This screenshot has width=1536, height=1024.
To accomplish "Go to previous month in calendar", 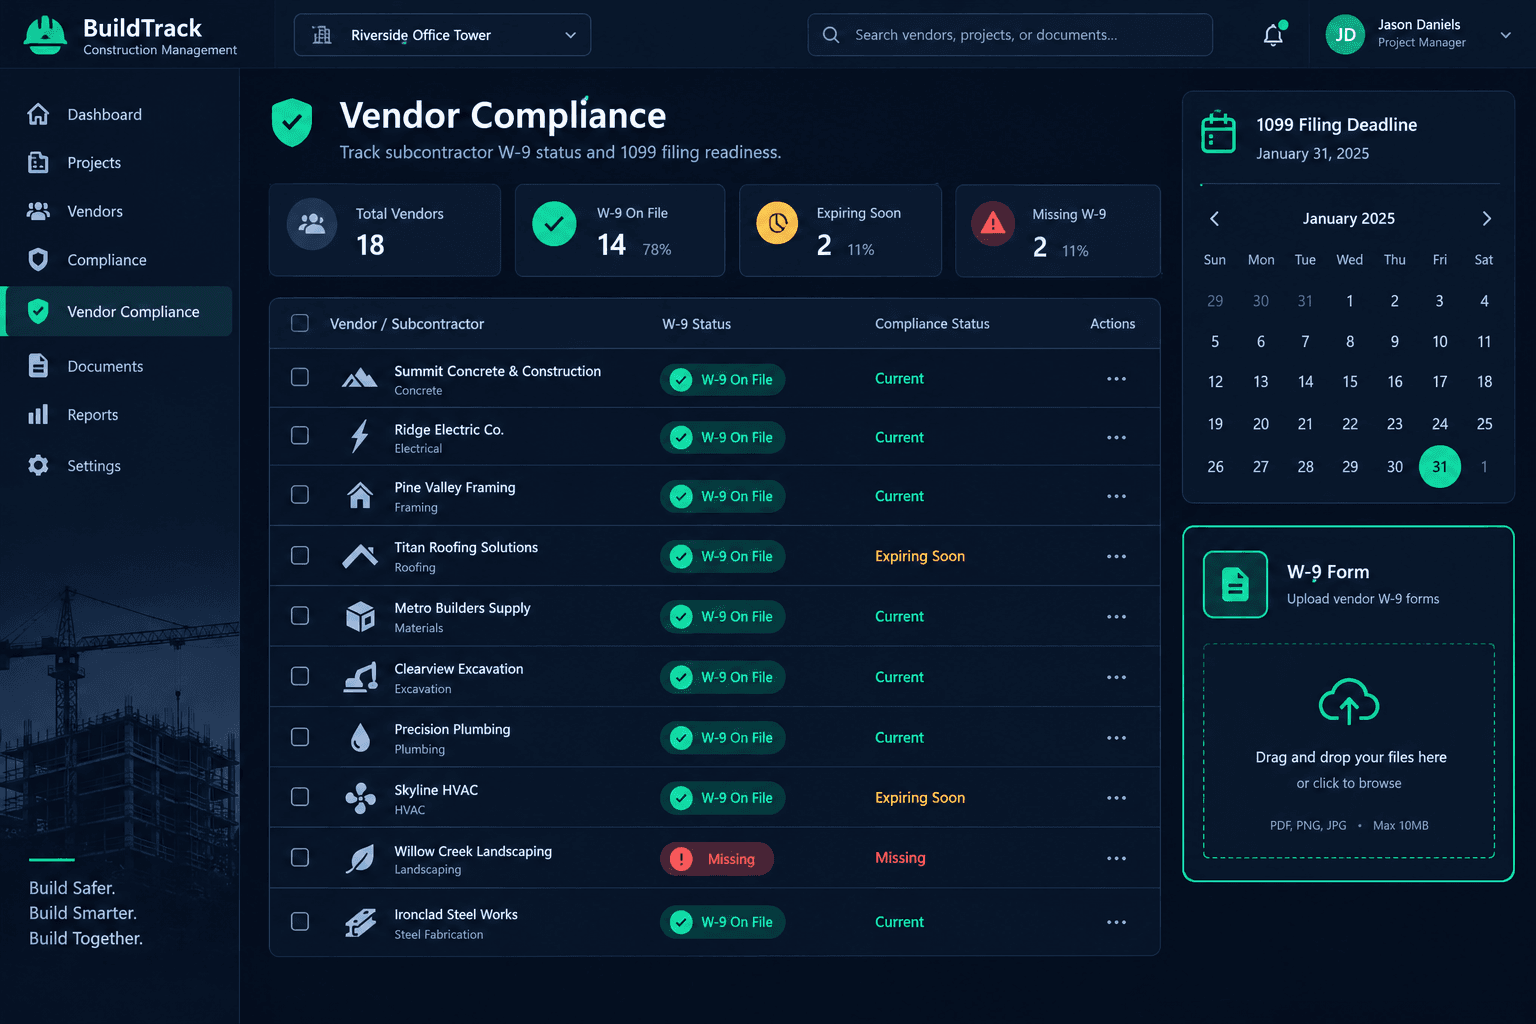I will tap(1215, 219).
